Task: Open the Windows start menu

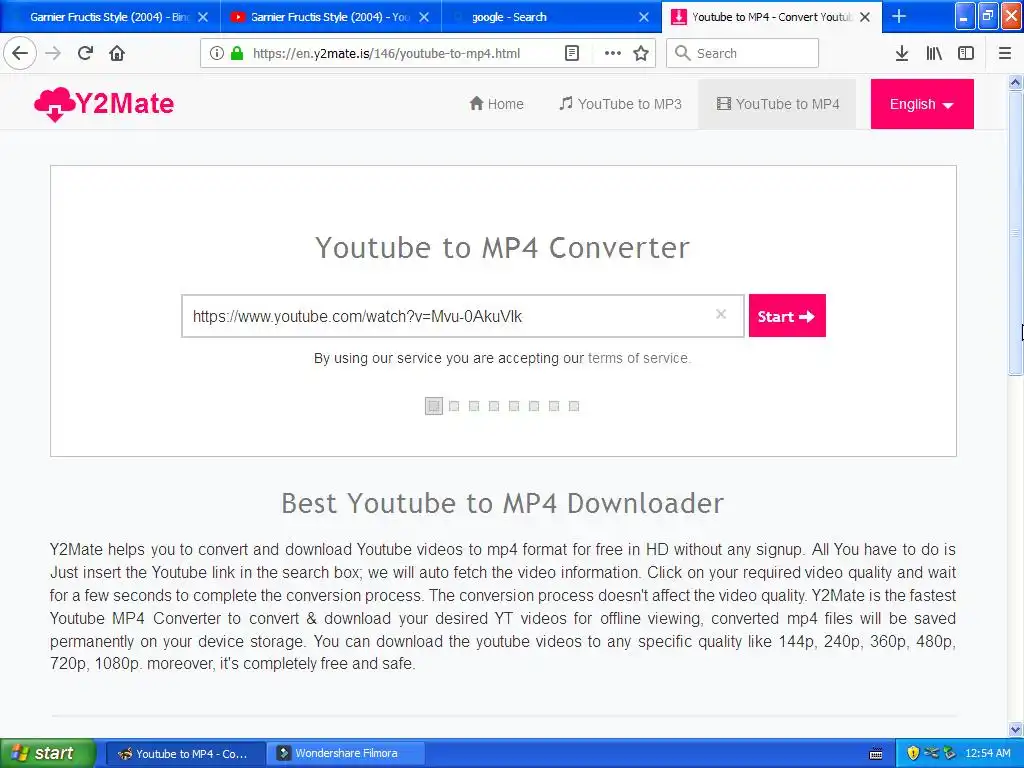Action: (x=48, y=753)
